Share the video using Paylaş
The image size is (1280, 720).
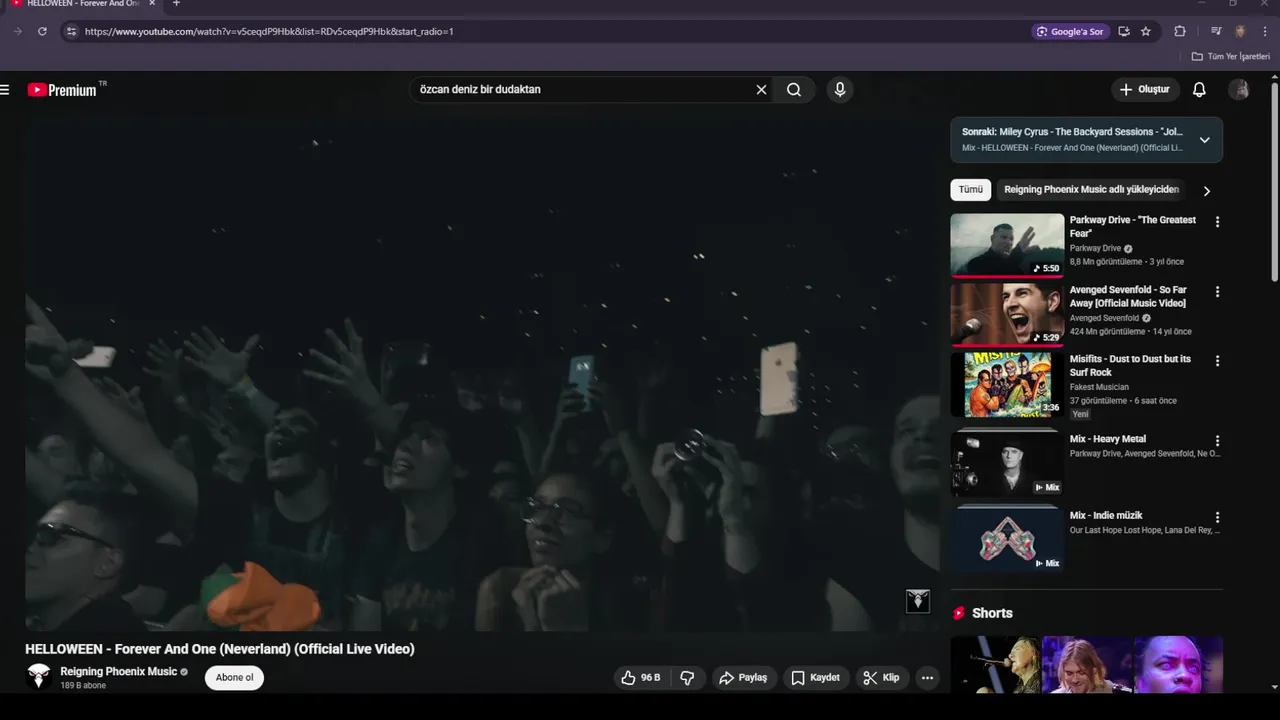[x=743, y=678]
